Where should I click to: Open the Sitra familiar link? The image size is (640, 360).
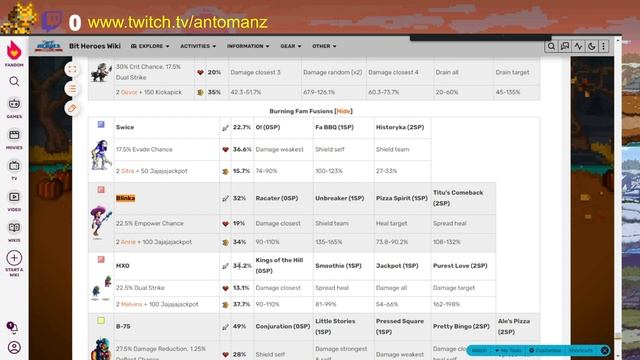(127, 171)
